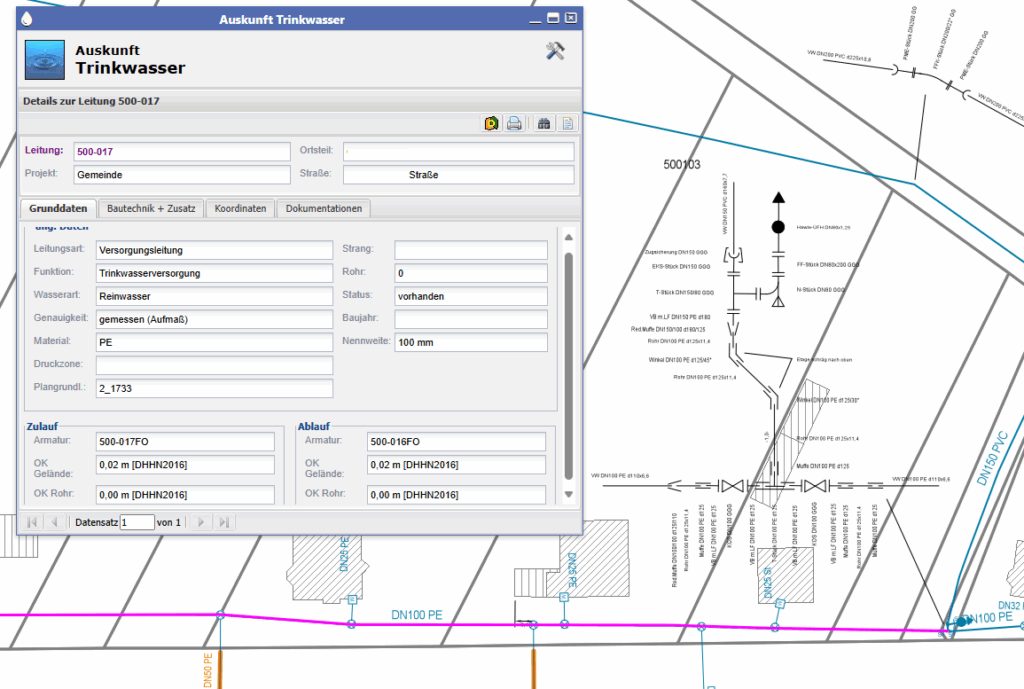Viewport: 1024px width, 689px height.
Task: Focus the Projekt field with Gemeinde
Action: point(182,175)
